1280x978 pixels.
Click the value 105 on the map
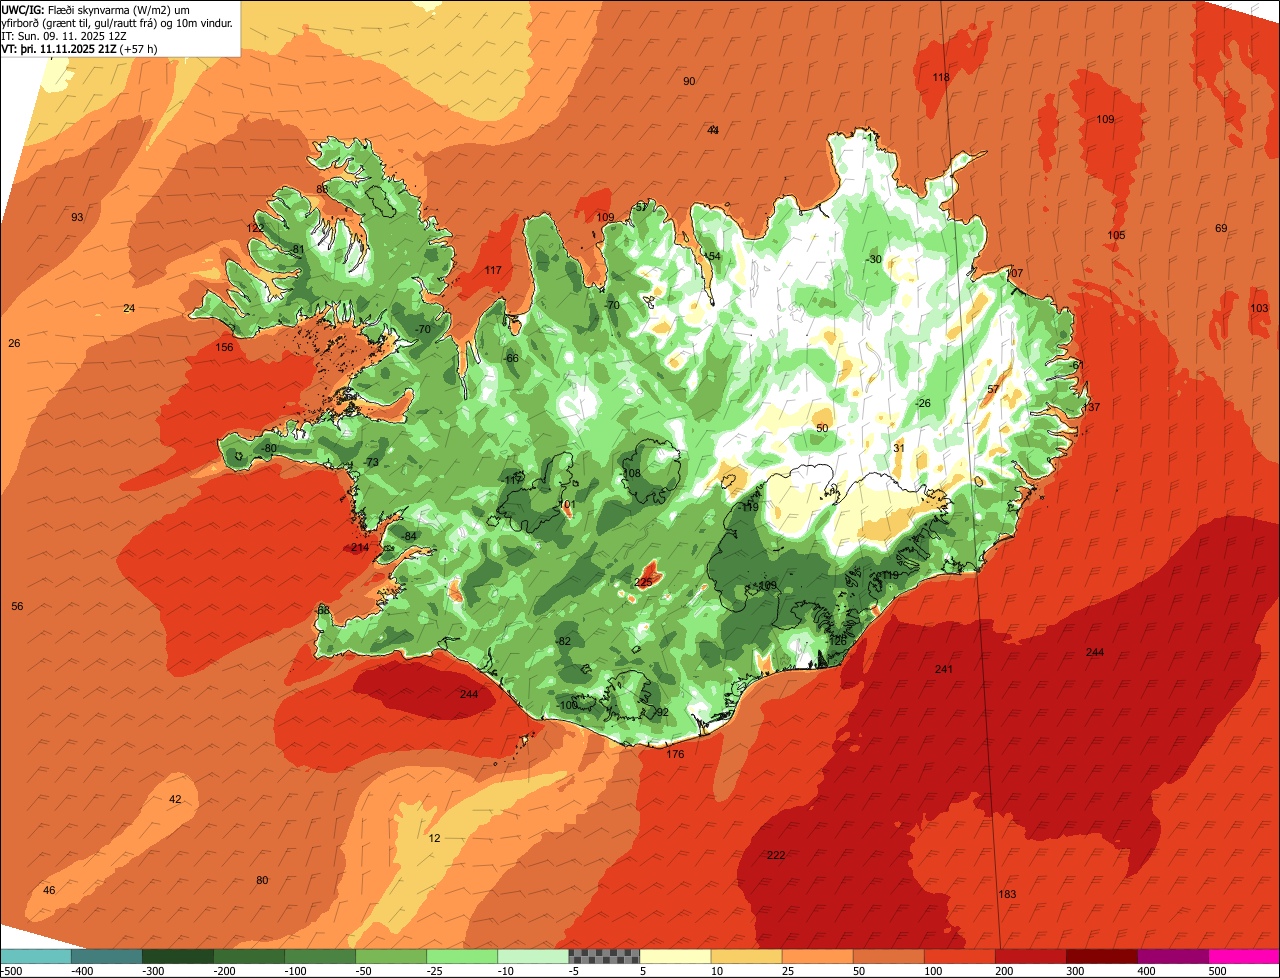(1116, 235)
